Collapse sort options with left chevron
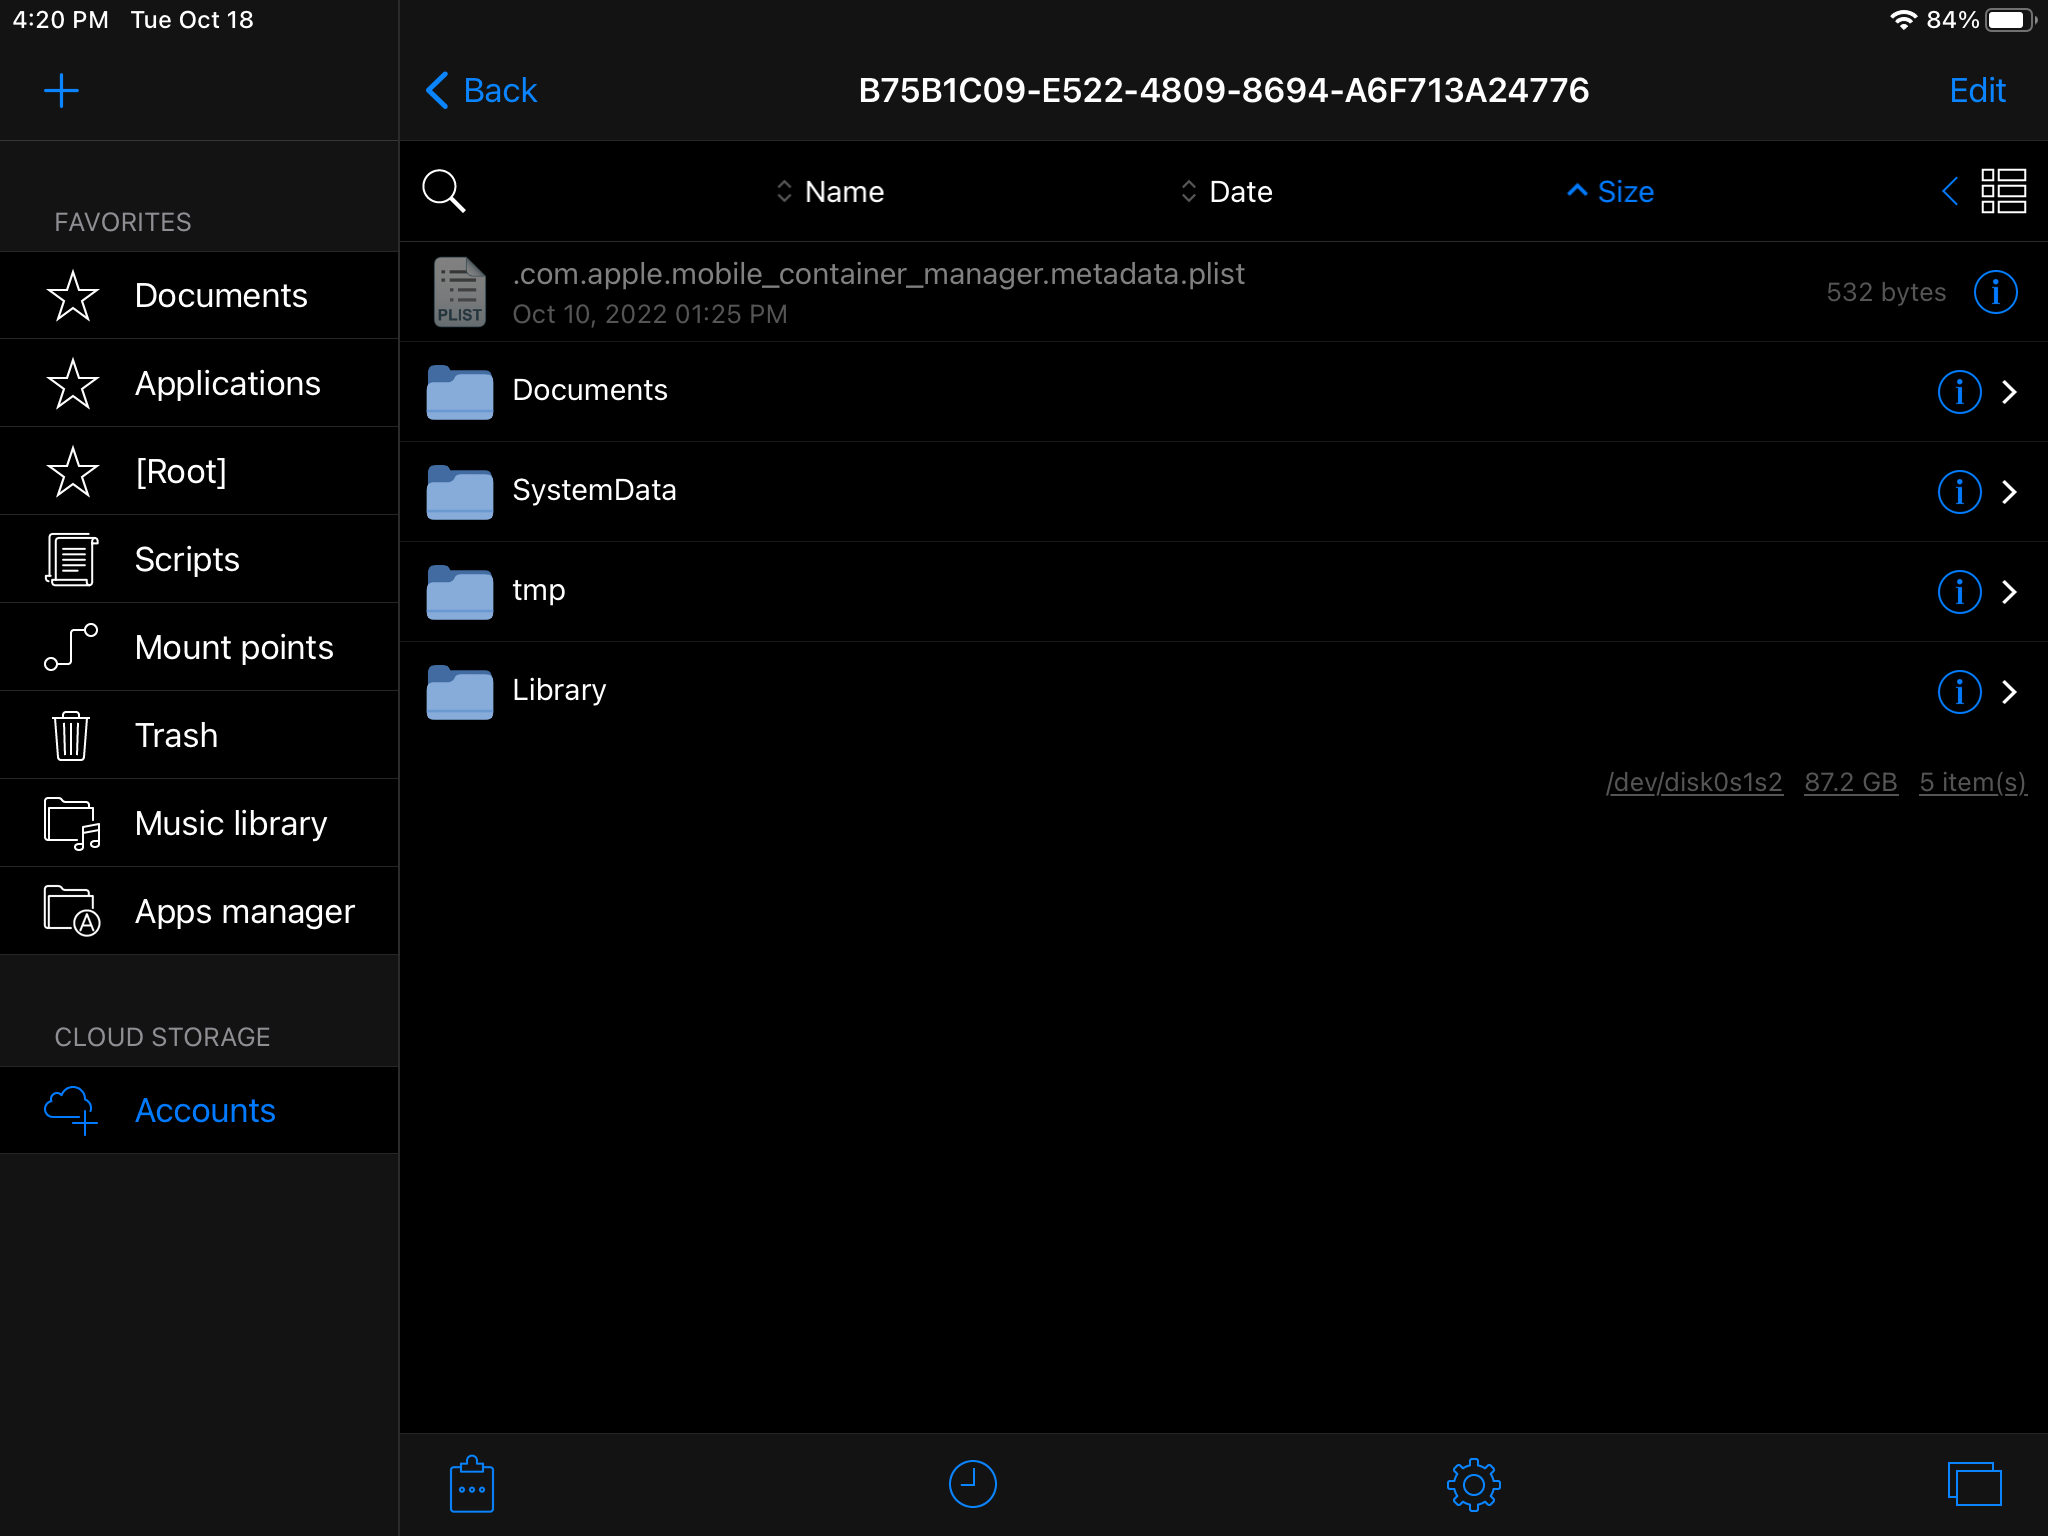The height and width of the screenshot is (1536, 2048). point(1949,190)
